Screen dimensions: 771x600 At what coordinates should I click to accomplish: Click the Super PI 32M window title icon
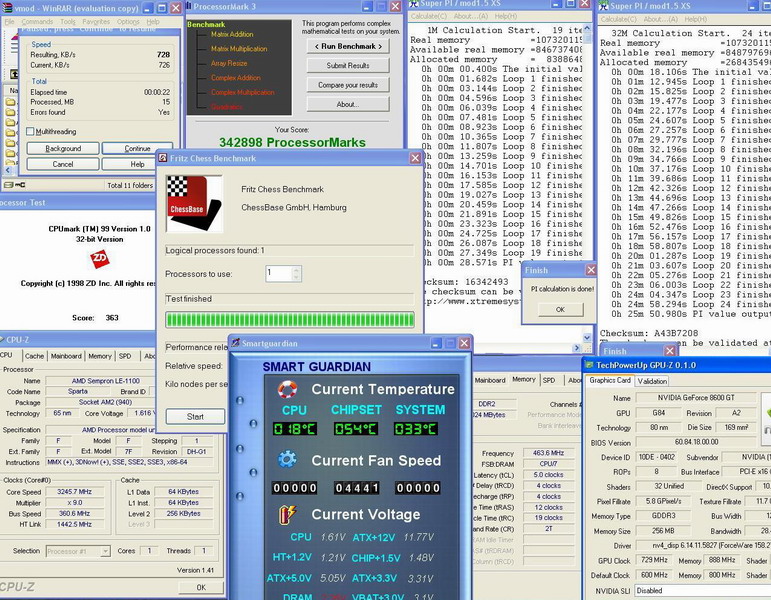tap(603, 6)
